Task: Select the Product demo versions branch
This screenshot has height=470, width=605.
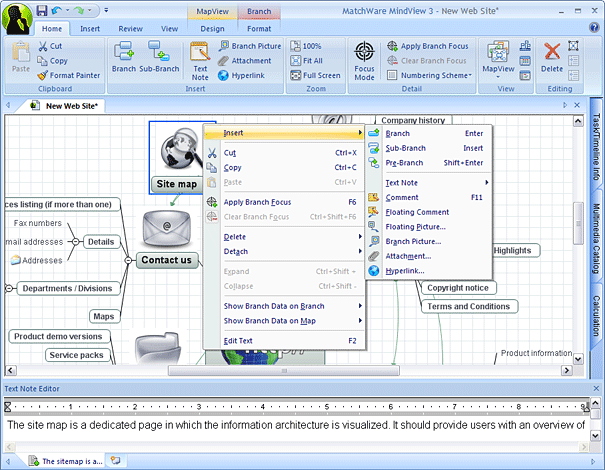Action: [x=58, y=336]
